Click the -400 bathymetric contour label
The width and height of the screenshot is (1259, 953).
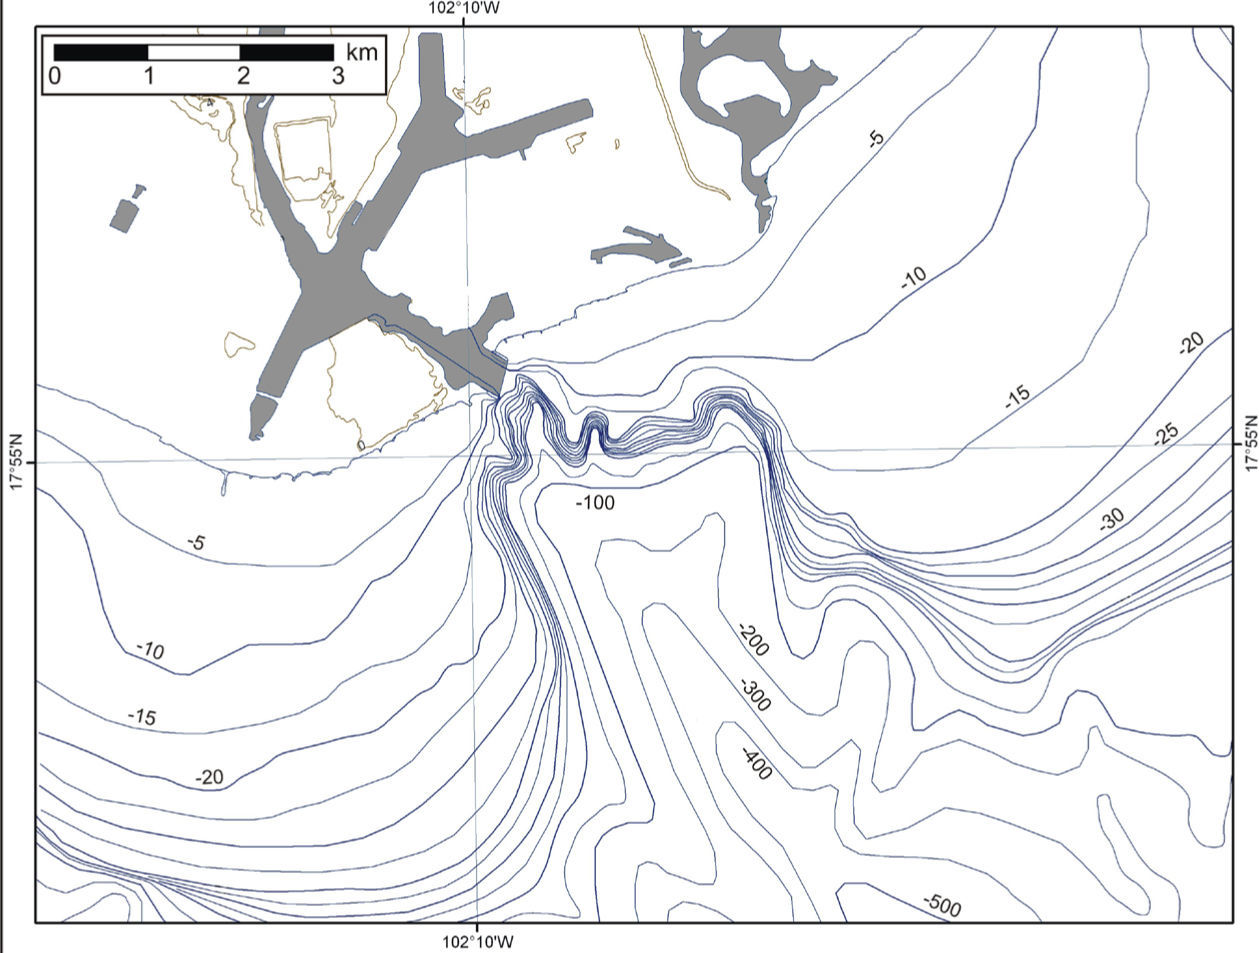click(756, 763)
